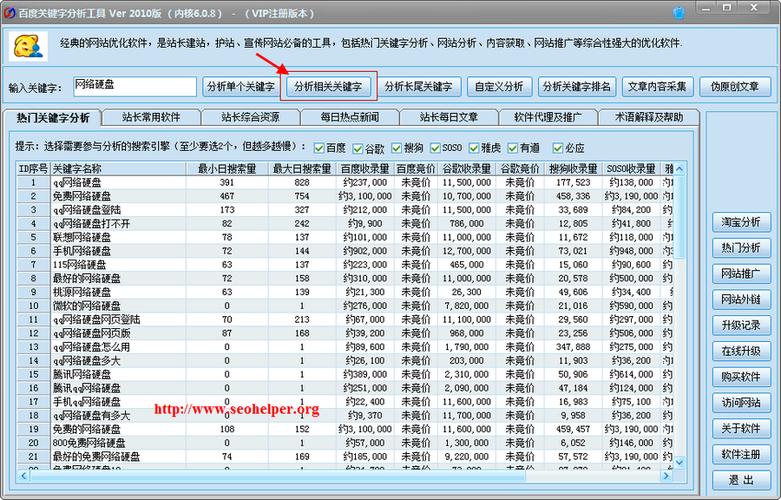The height and width of the screenshot is (500, 781).
Task: Click the 谷歌收录量 column header
Action: click(x=467, y=169)
